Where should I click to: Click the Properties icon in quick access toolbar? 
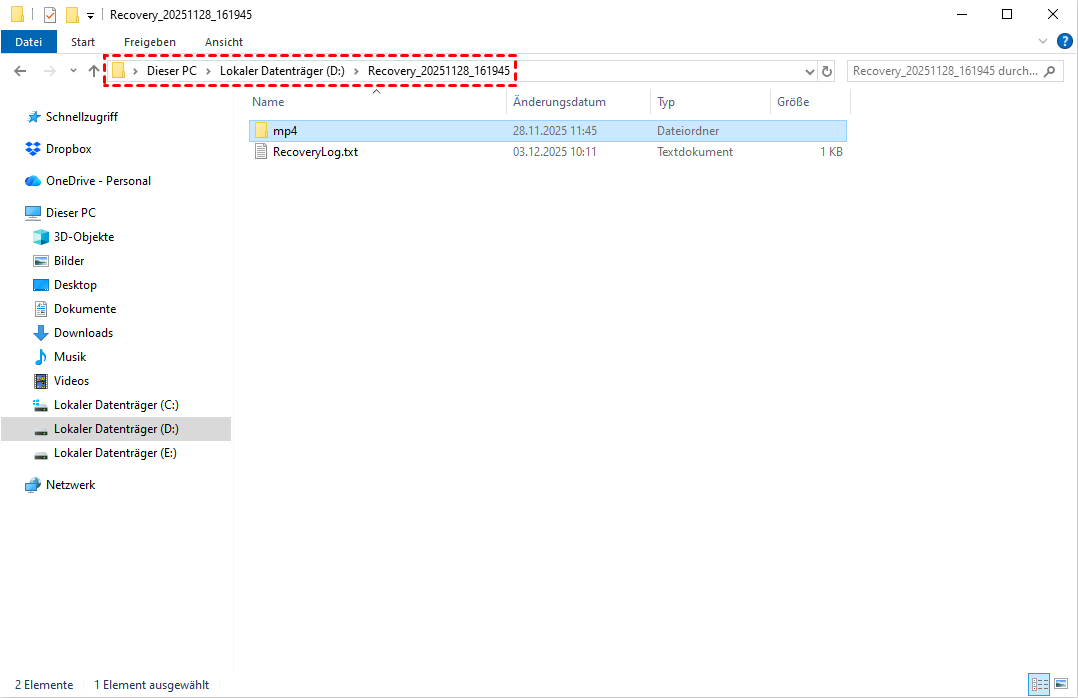(x=50, y=15)
